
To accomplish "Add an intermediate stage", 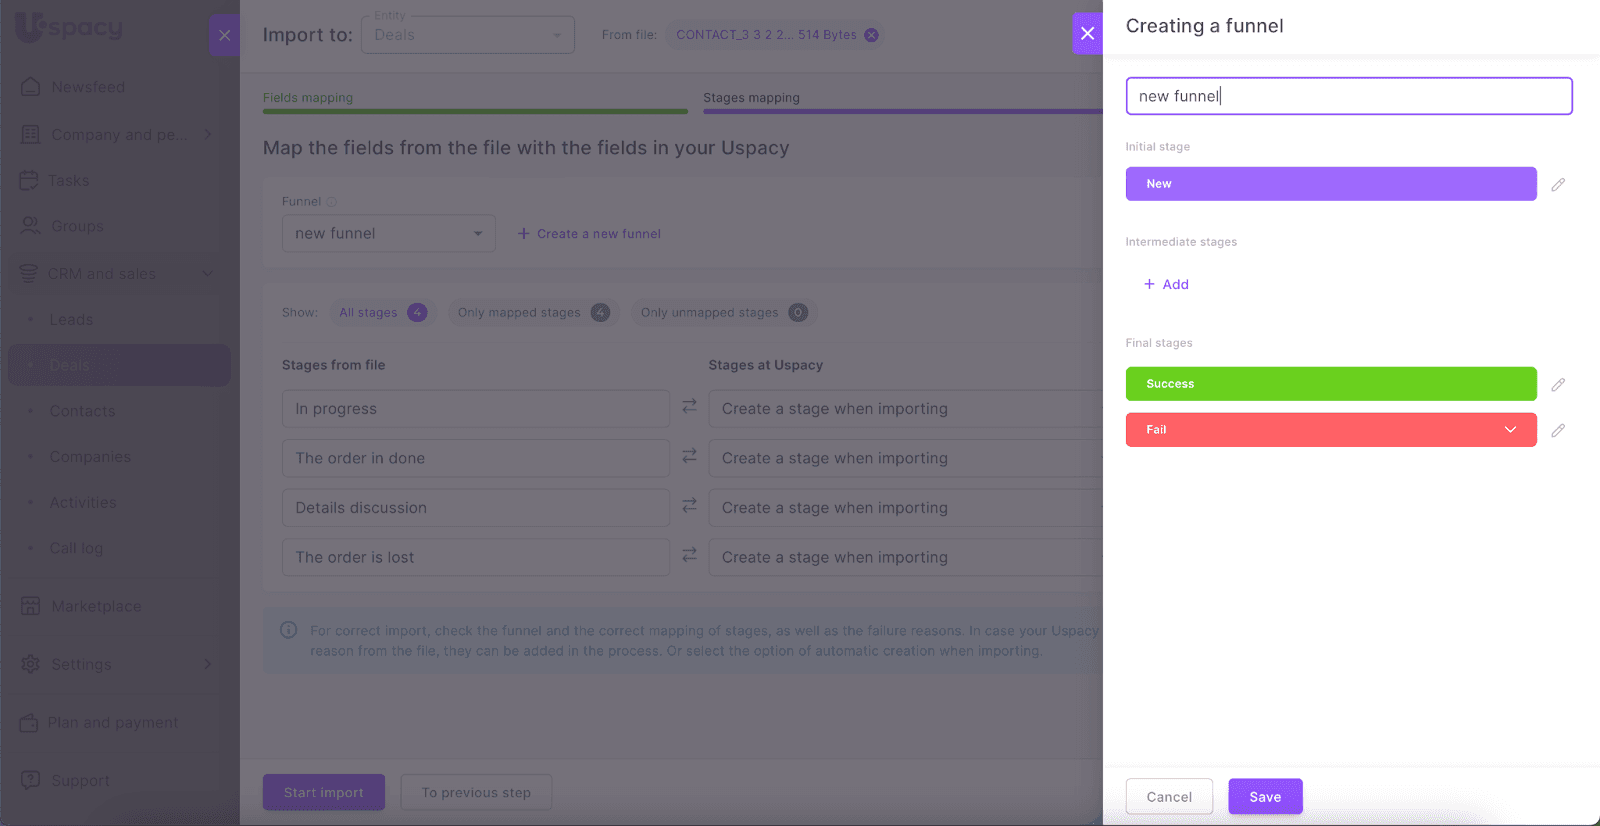I will coord(1166,285).
